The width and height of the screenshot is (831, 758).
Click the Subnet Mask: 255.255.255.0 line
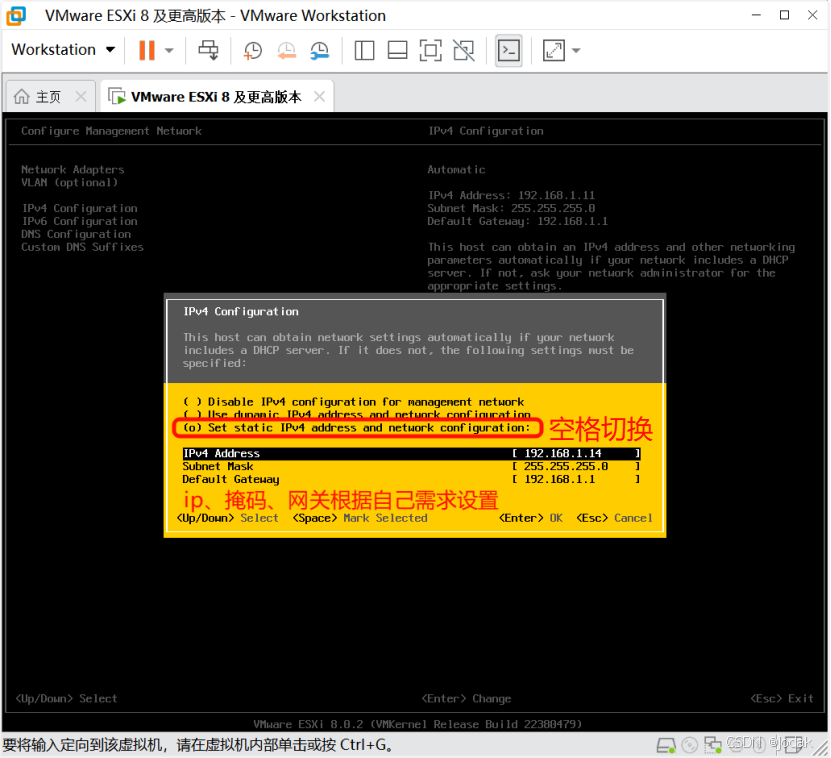(511, 208)
